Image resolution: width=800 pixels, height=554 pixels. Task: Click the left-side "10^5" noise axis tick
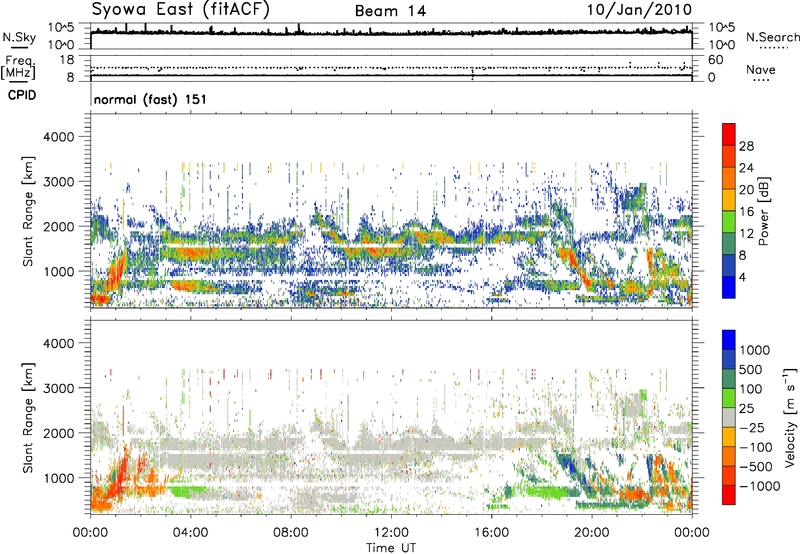coord(61,28)
